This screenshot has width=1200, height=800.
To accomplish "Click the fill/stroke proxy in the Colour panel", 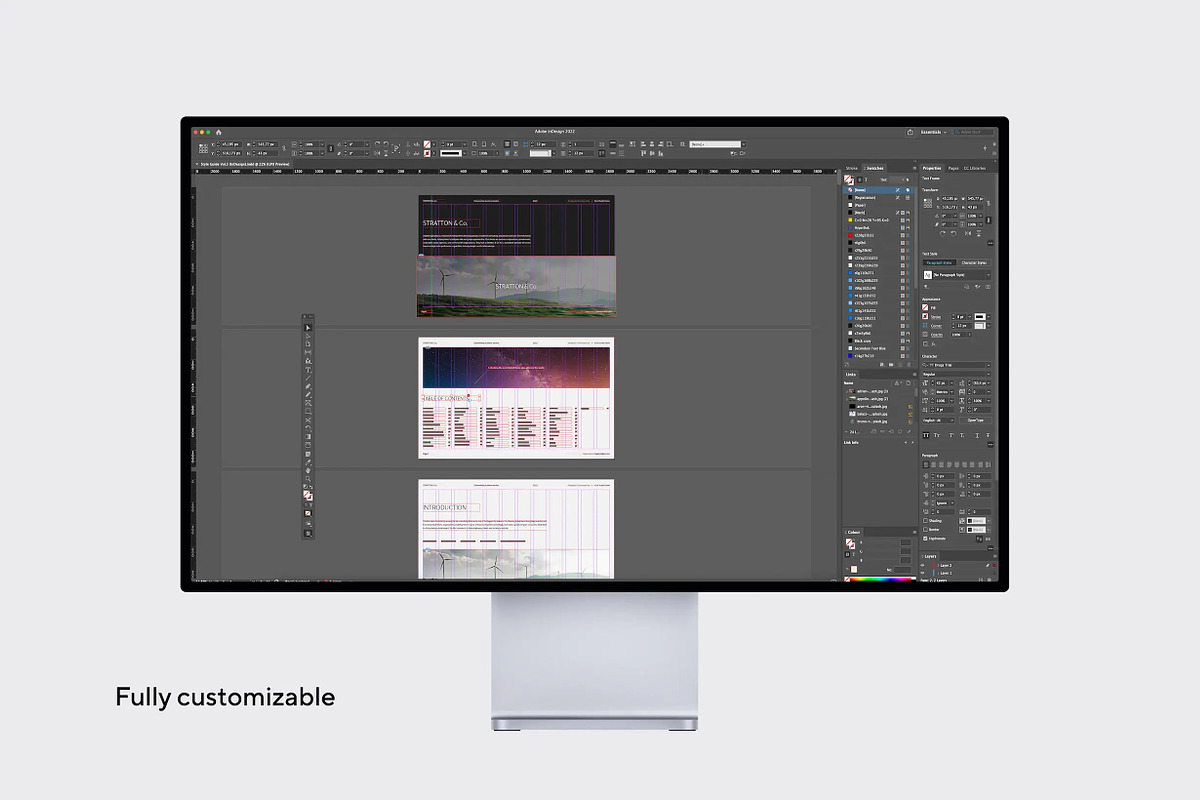I will coord(850,543).
